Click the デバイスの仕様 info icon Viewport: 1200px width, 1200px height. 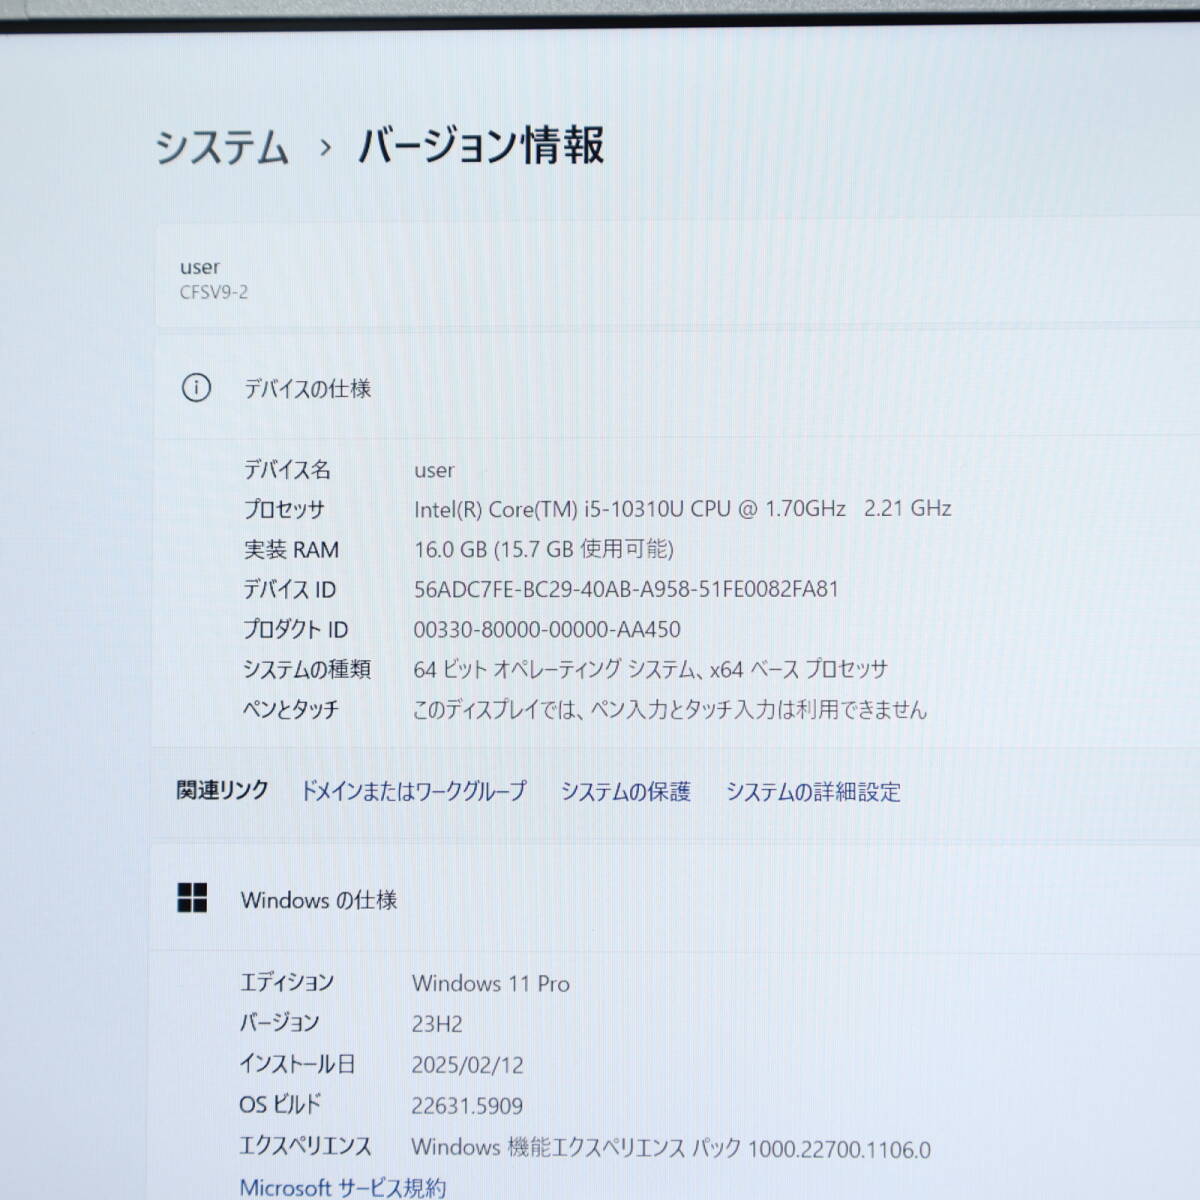pos(196,388)
